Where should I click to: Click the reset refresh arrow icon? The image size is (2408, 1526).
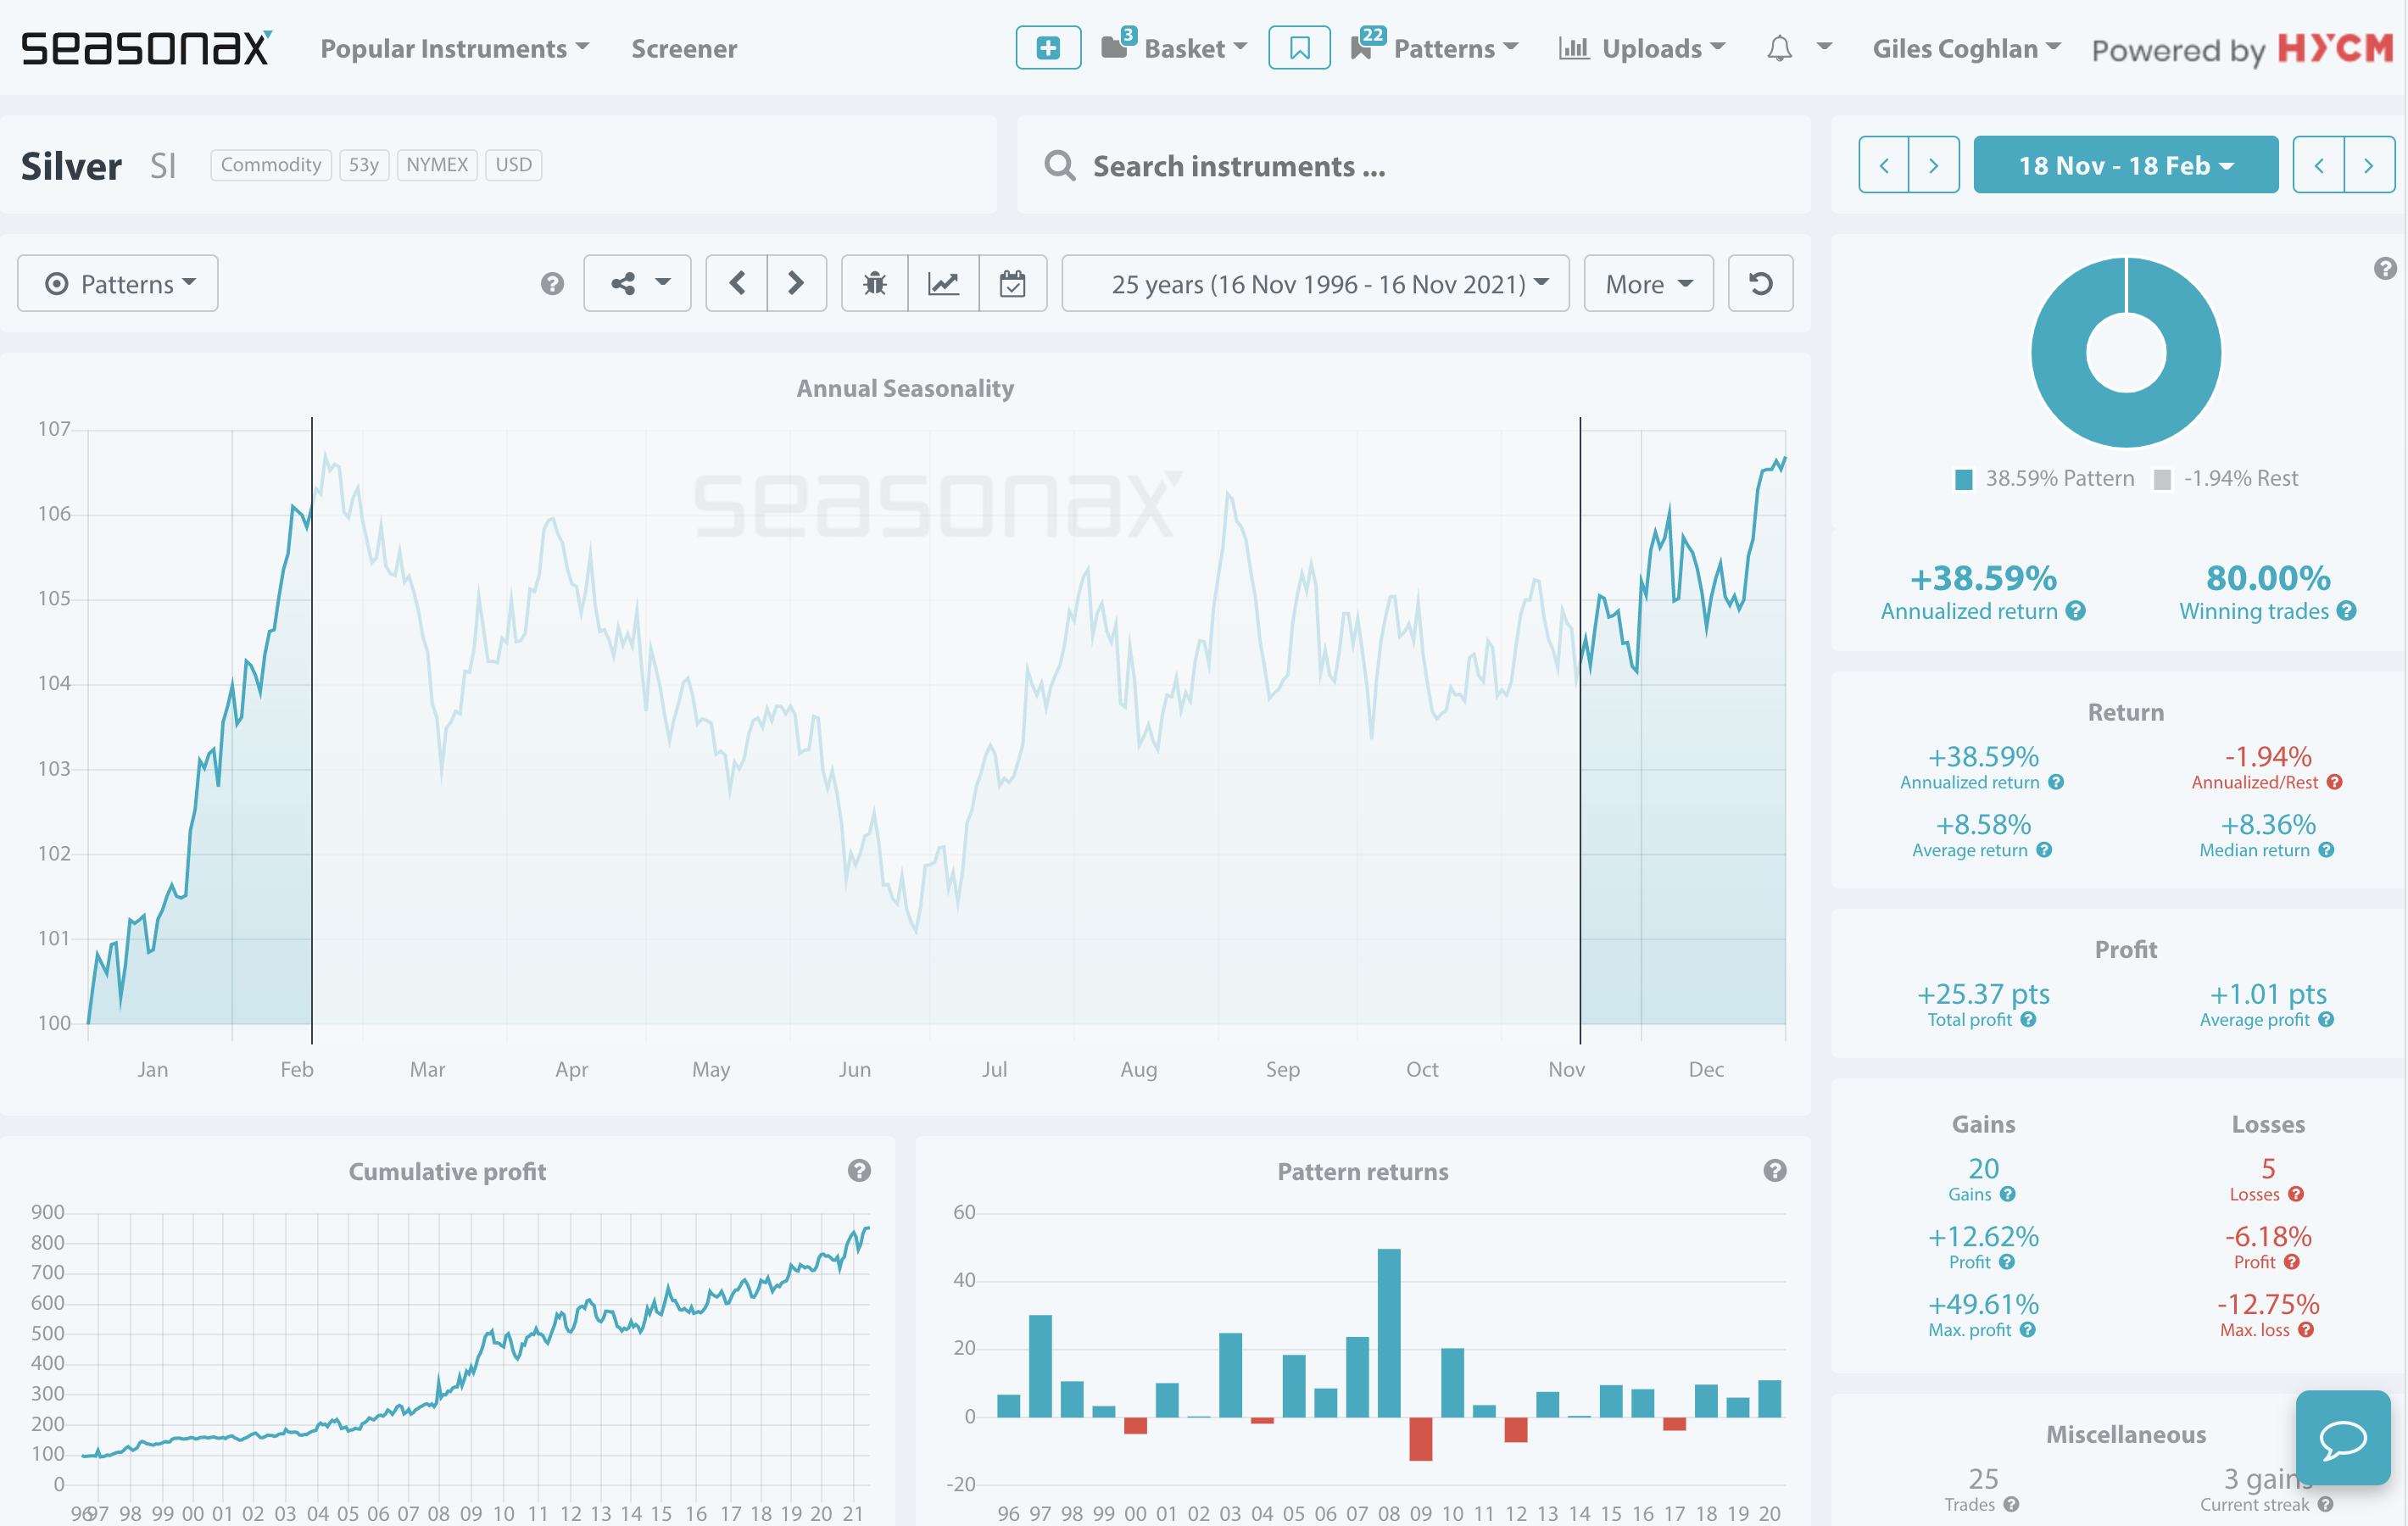[1760, 284]
